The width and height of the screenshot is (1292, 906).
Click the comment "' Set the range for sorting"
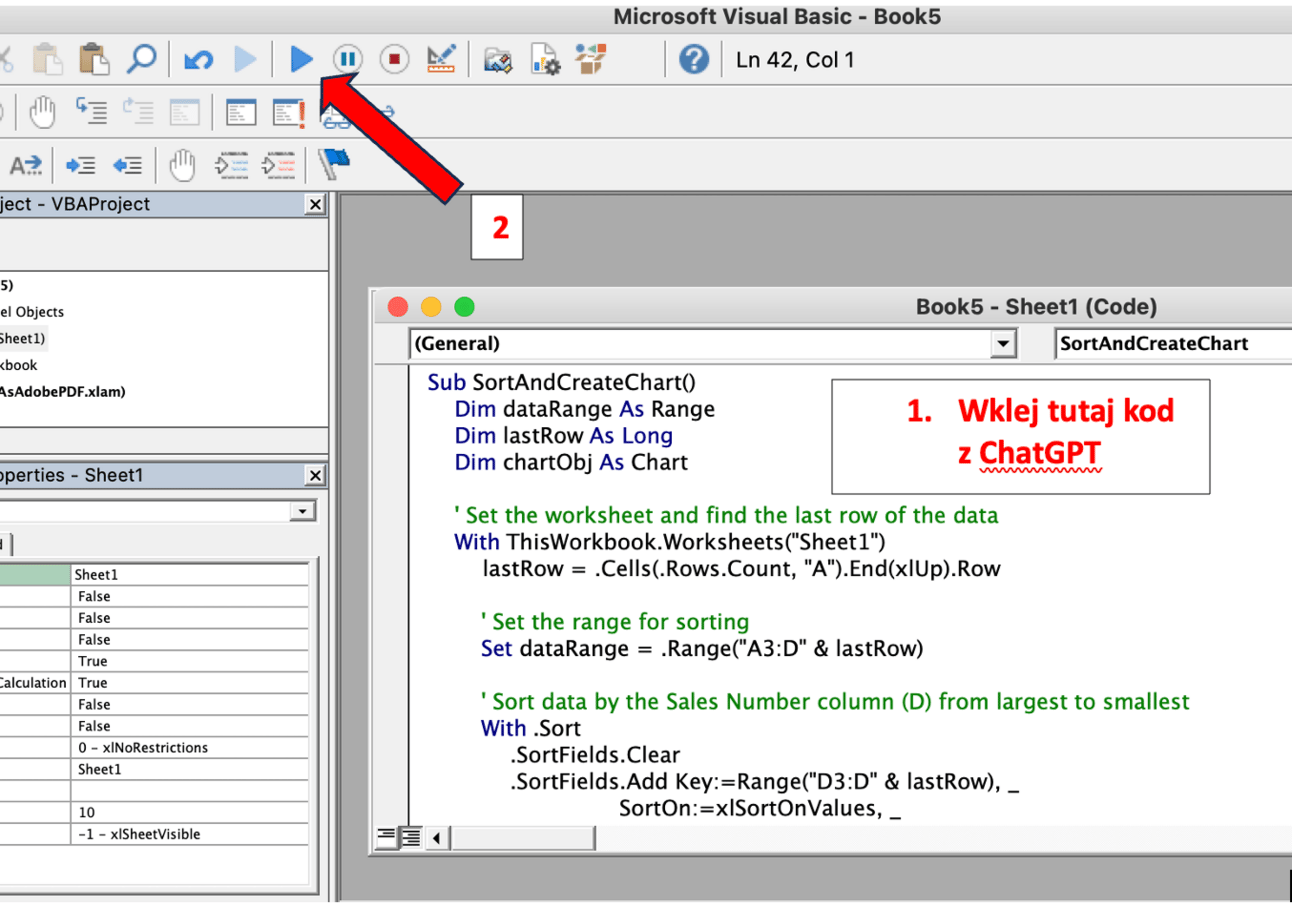(x=615, y=622)
